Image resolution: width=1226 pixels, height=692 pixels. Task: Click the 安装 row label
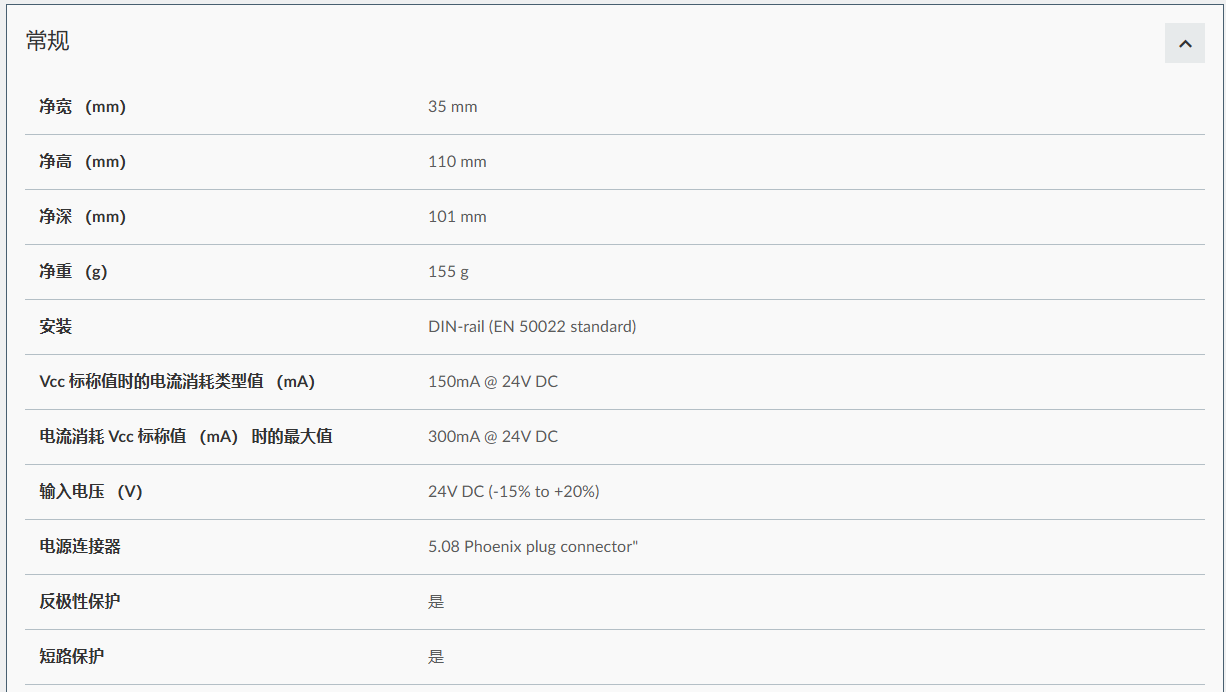tap(56, 327)
